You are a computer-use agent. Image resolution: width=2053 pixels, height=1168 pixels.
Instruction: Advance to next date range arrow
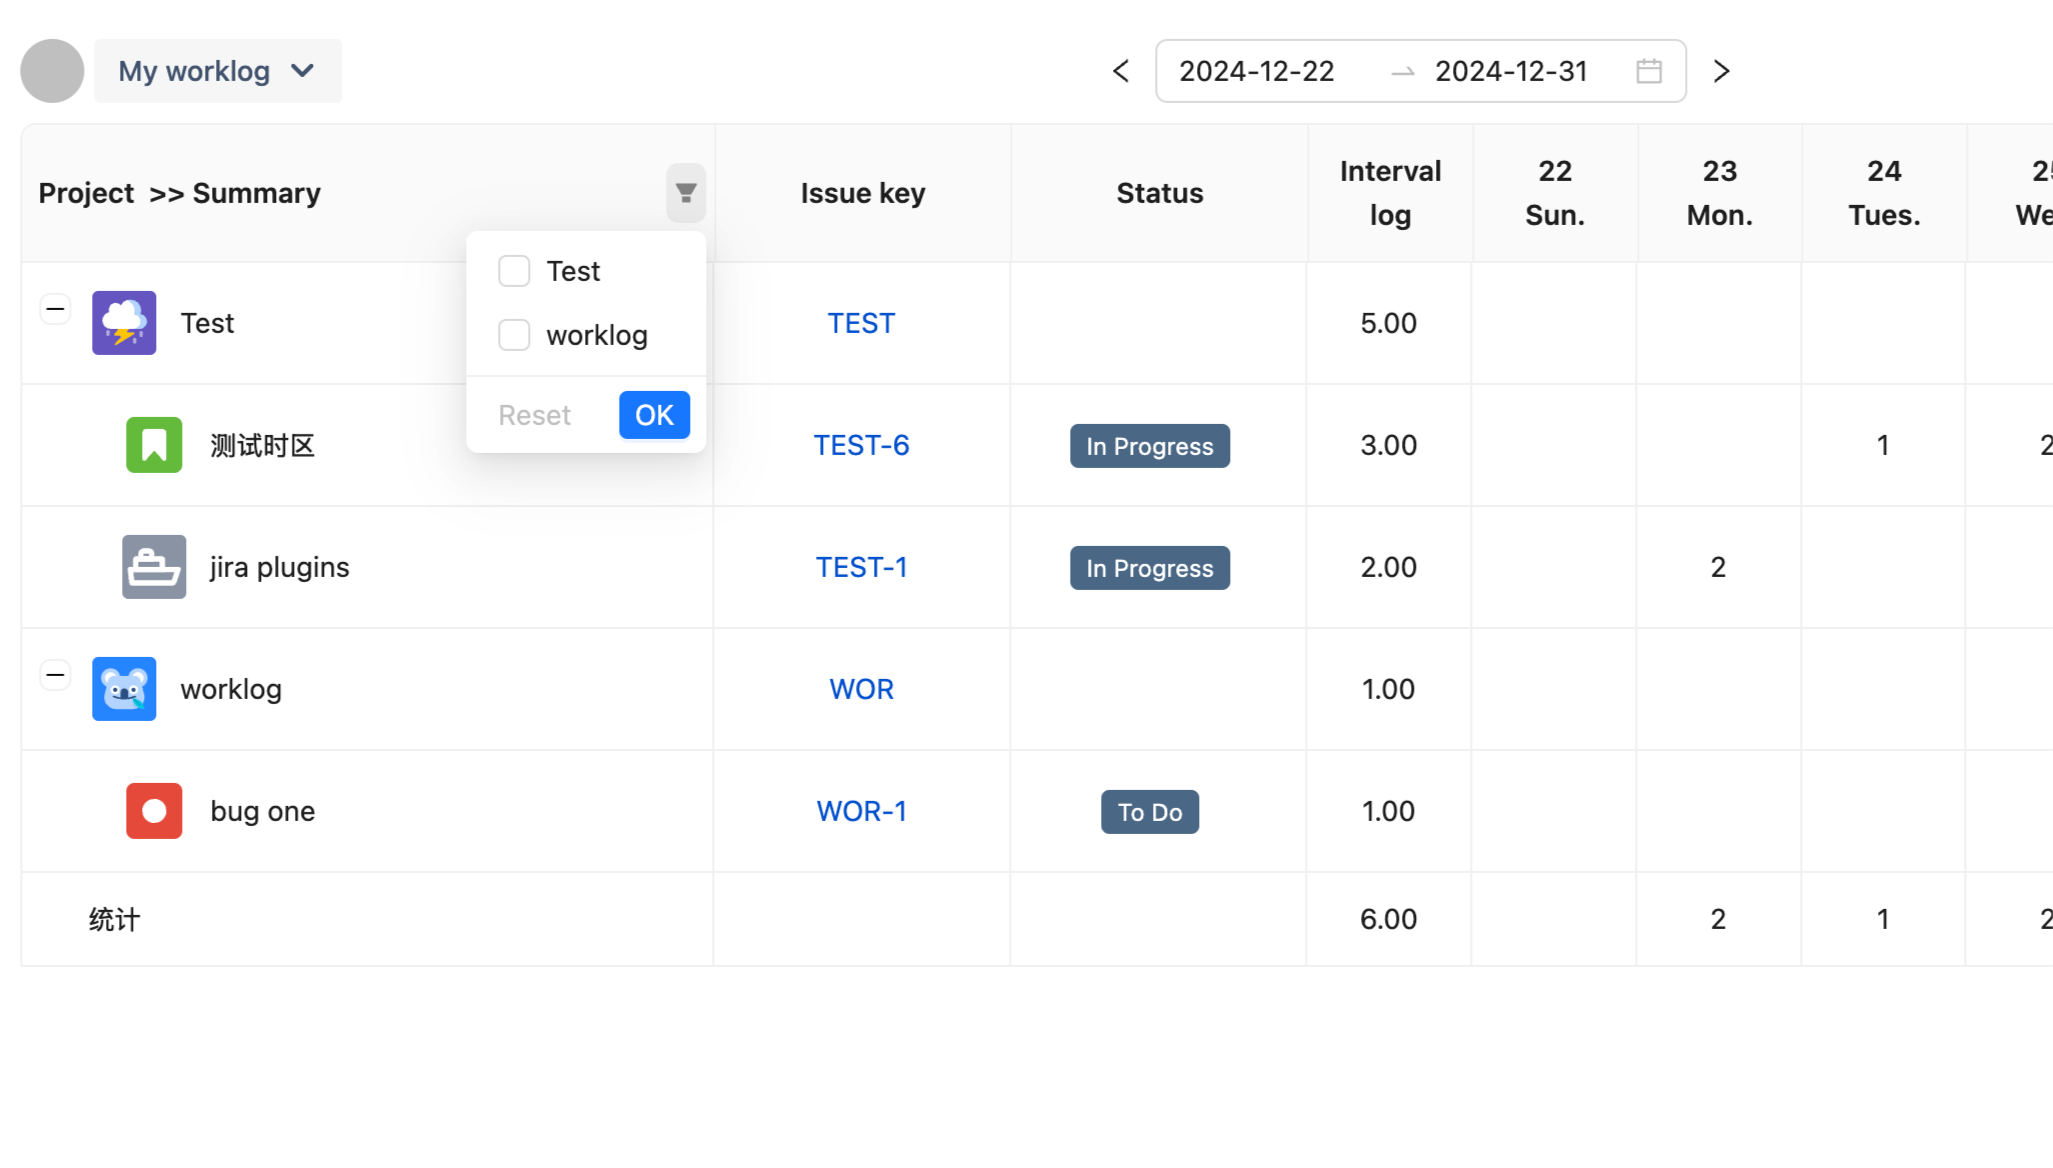(1721, 71)
